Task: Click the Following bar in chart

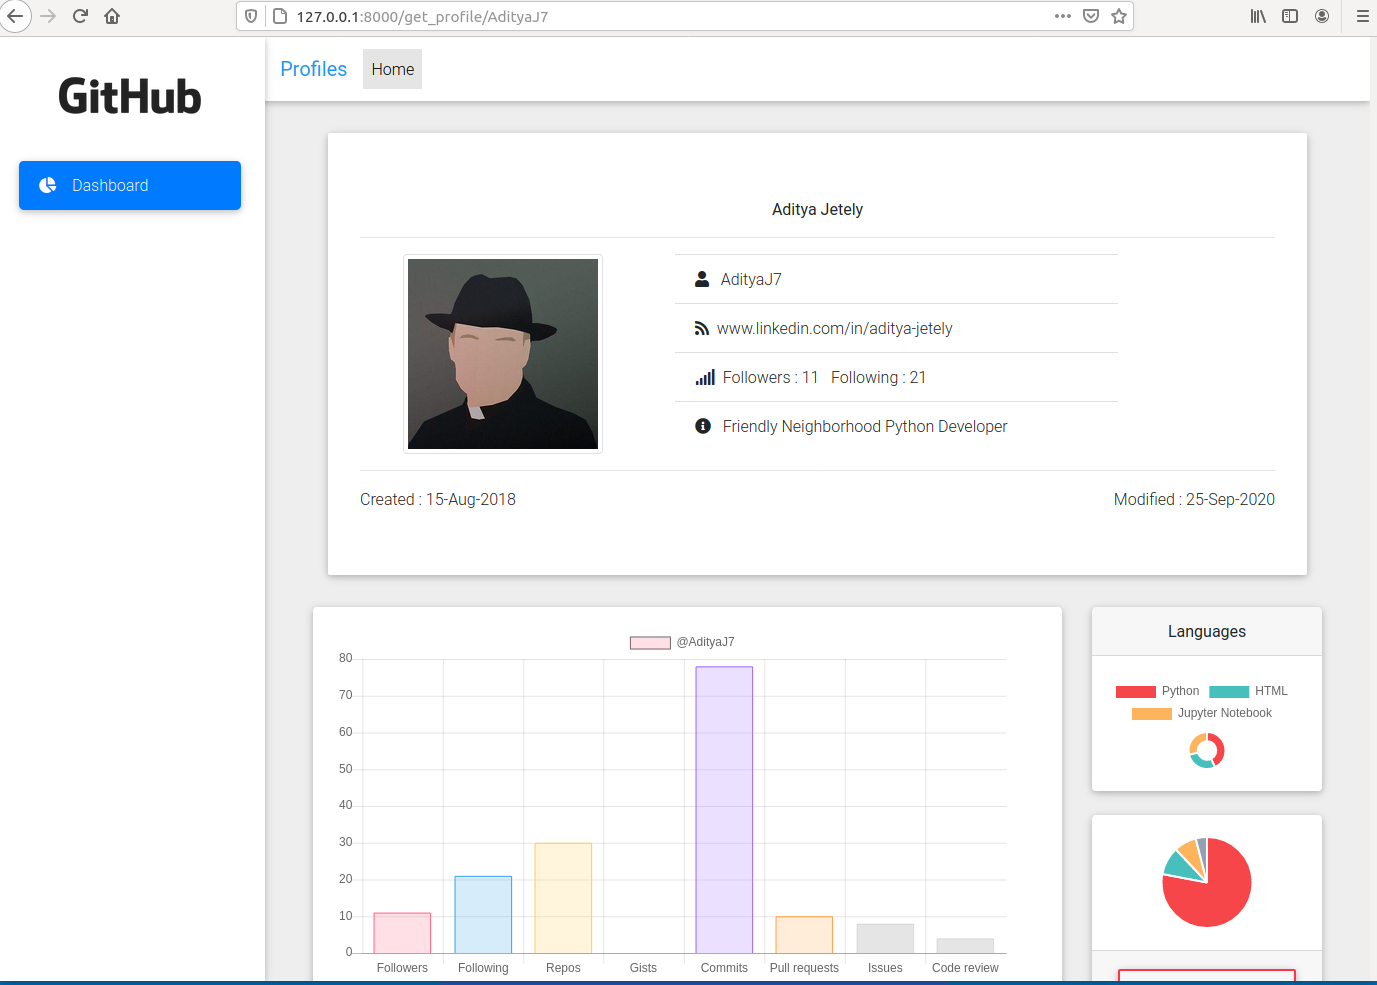Action: click(483, 915)
